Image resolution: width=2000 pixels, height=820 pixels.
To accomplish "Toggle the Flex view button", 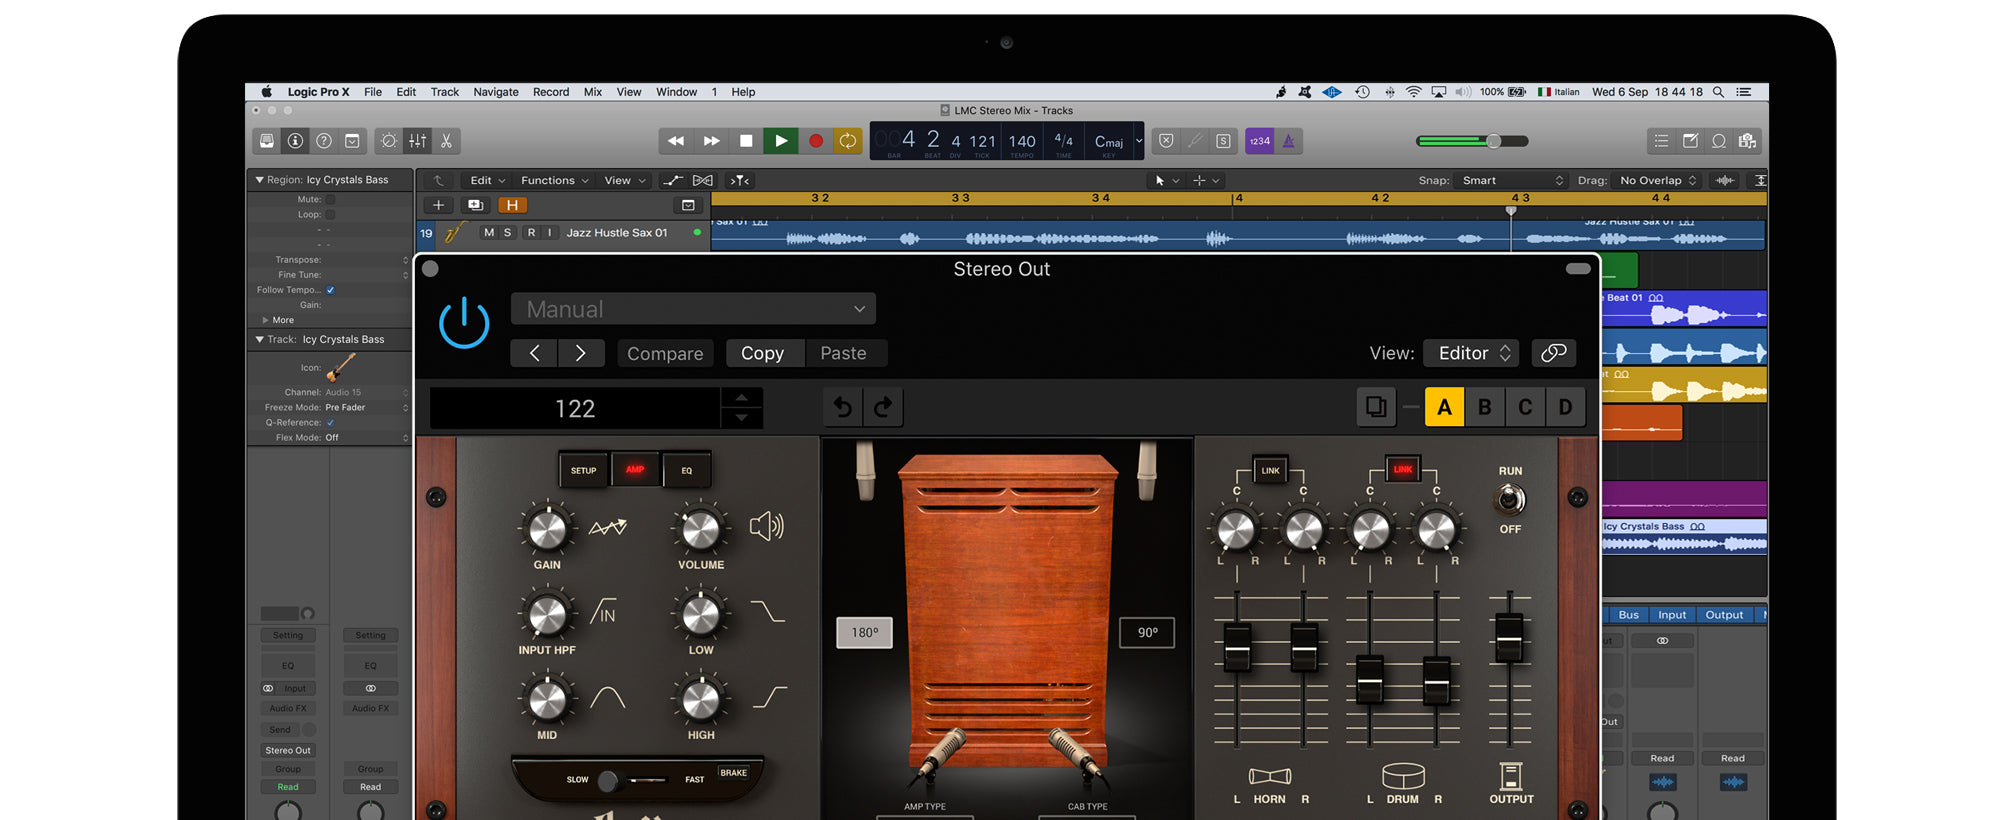I will pyautogui.click(x=703, y=180).
